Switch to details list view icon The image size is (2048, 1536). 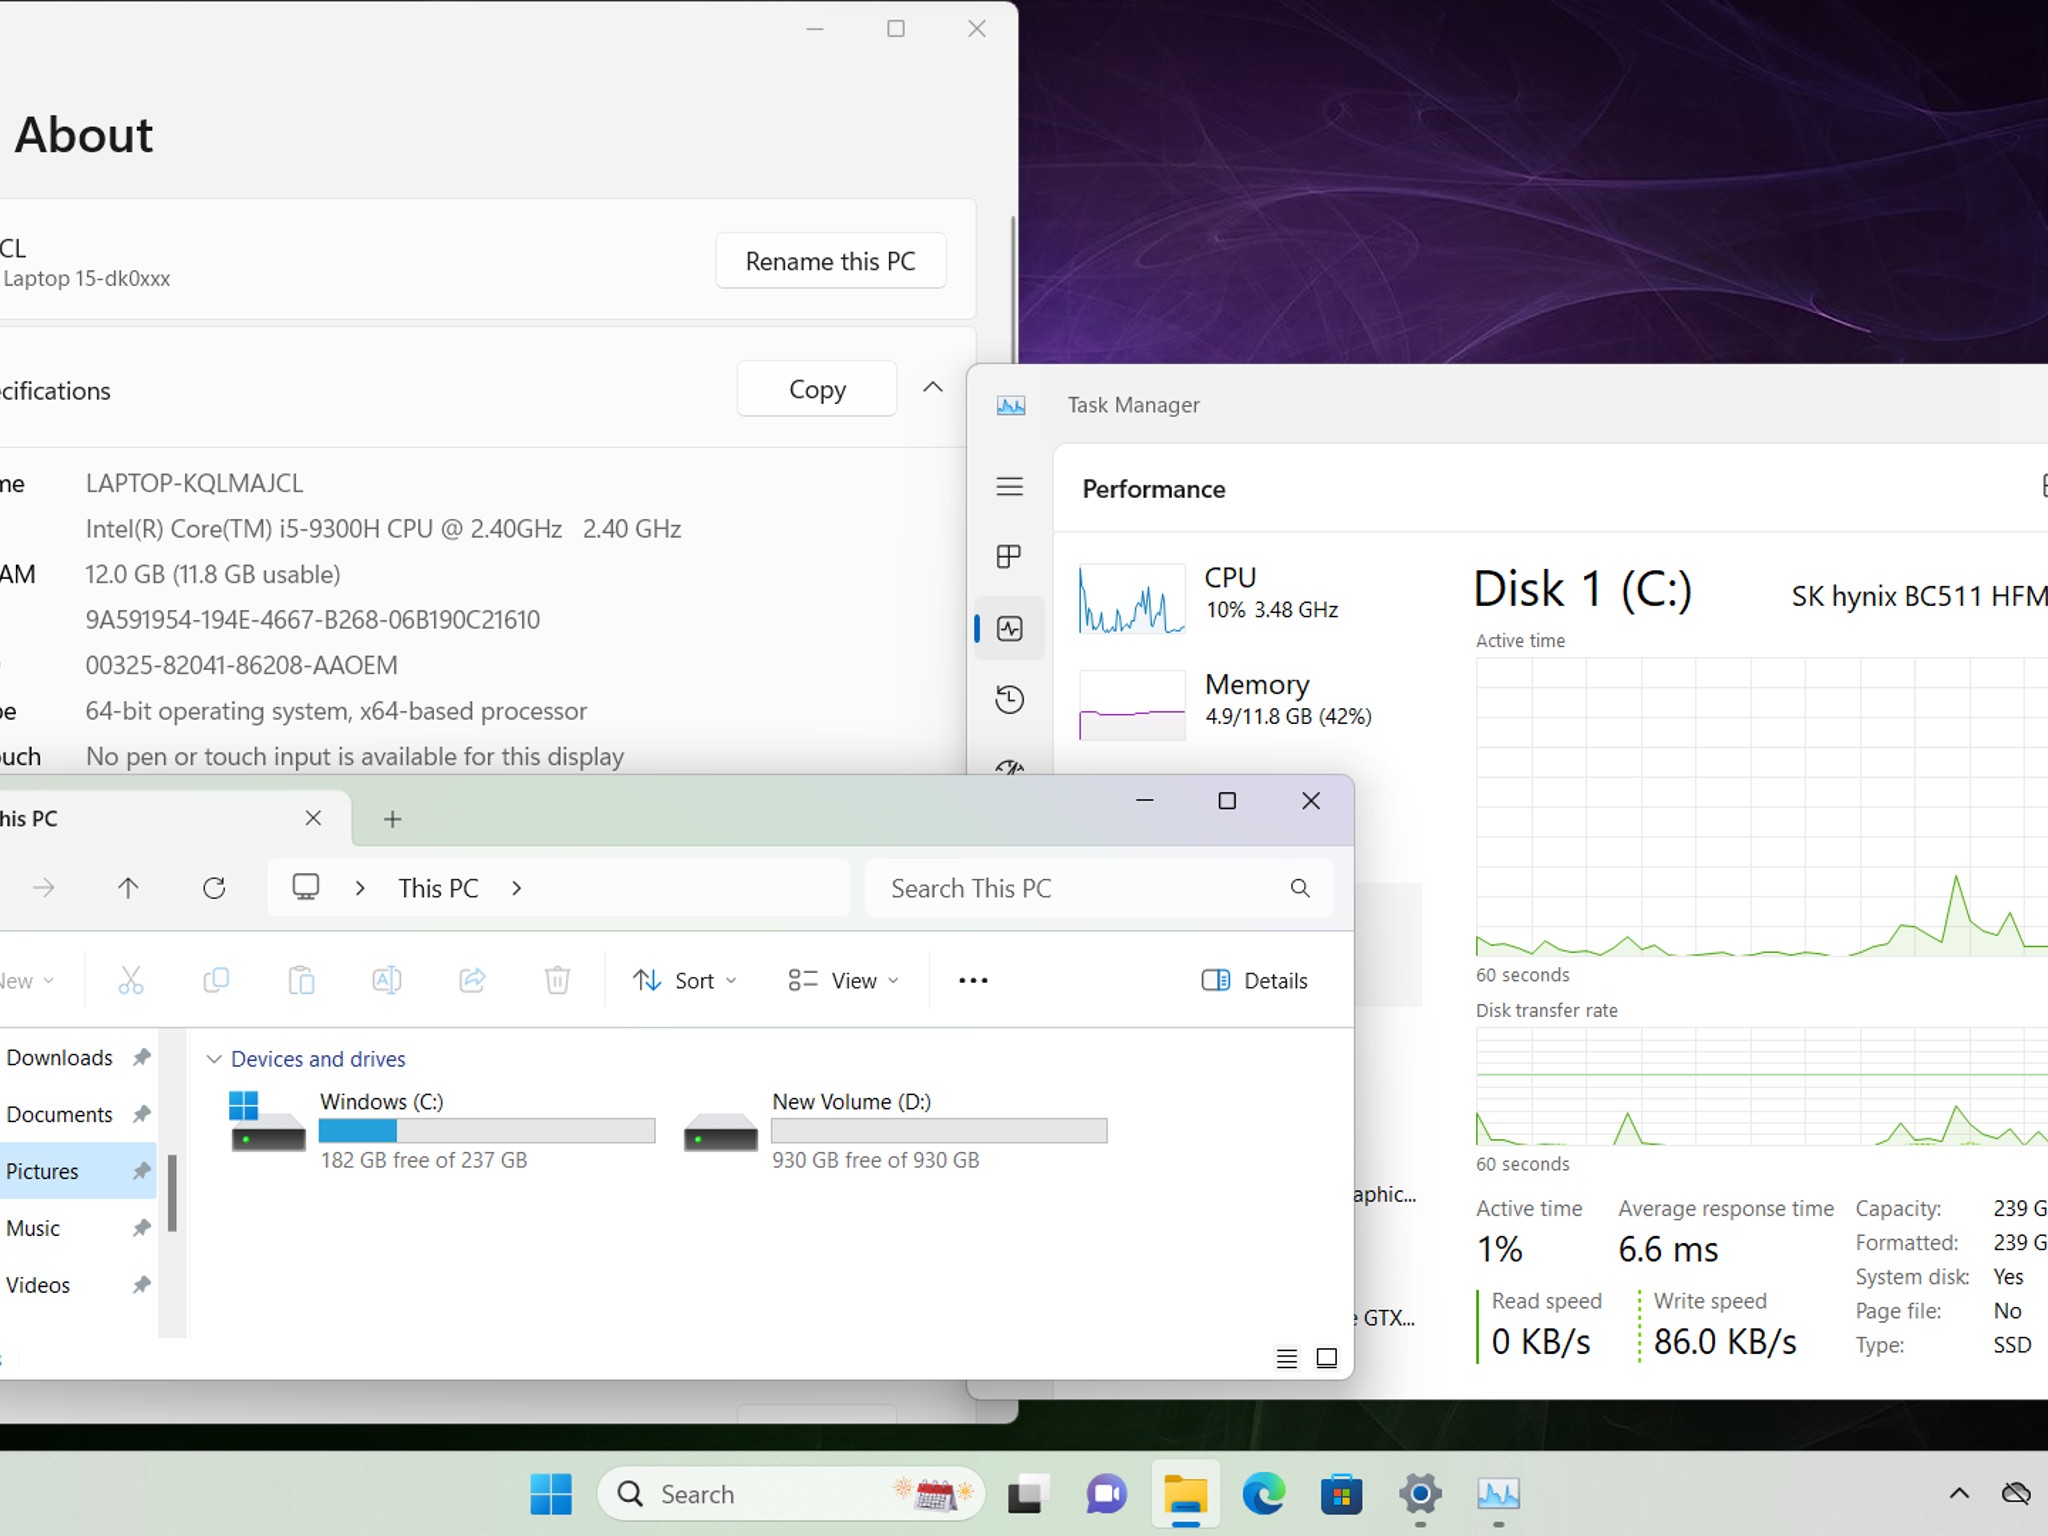[1287, 1358]
